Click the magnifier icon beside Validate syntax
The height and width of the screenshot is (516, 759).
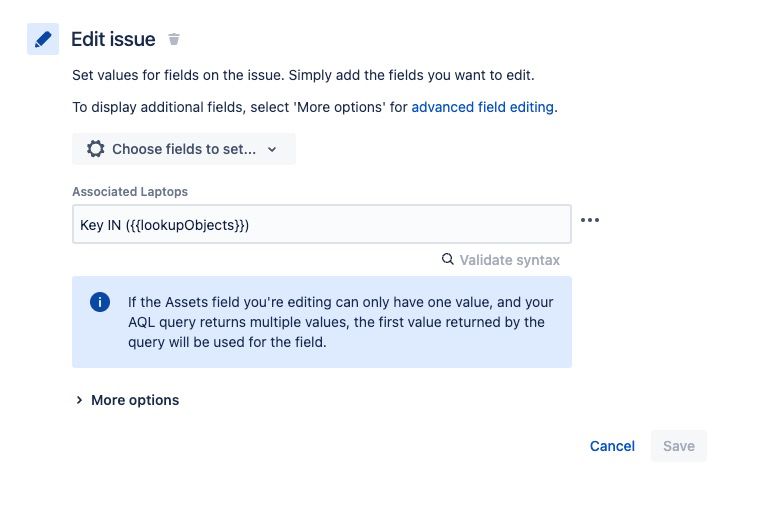tap(448, 260)
